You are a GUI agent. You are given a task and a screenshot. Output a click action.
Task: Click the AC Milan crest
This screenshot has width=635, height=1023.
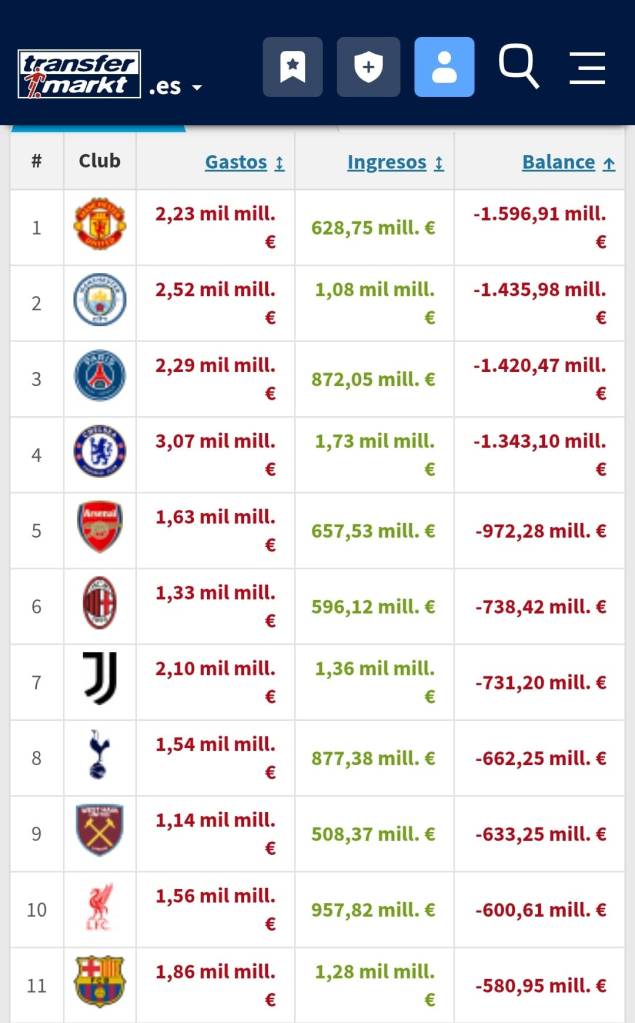pos(100,604)
